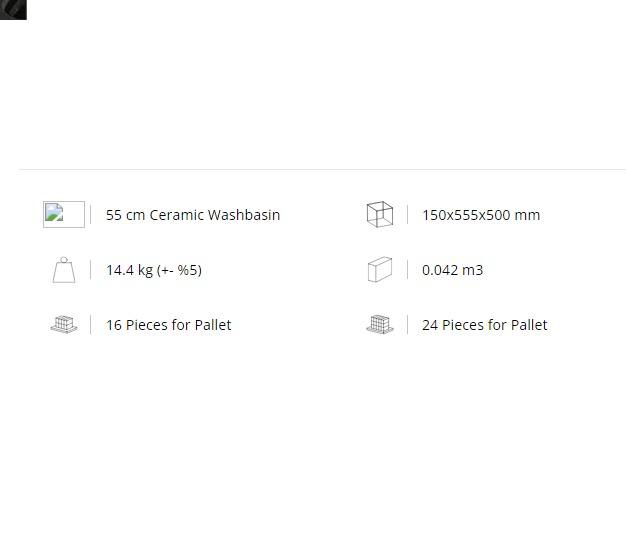This screenshot has height=552, width=626.
Task: Click the pallet icon beside 24 Pieces
Action: click(380, 324)
